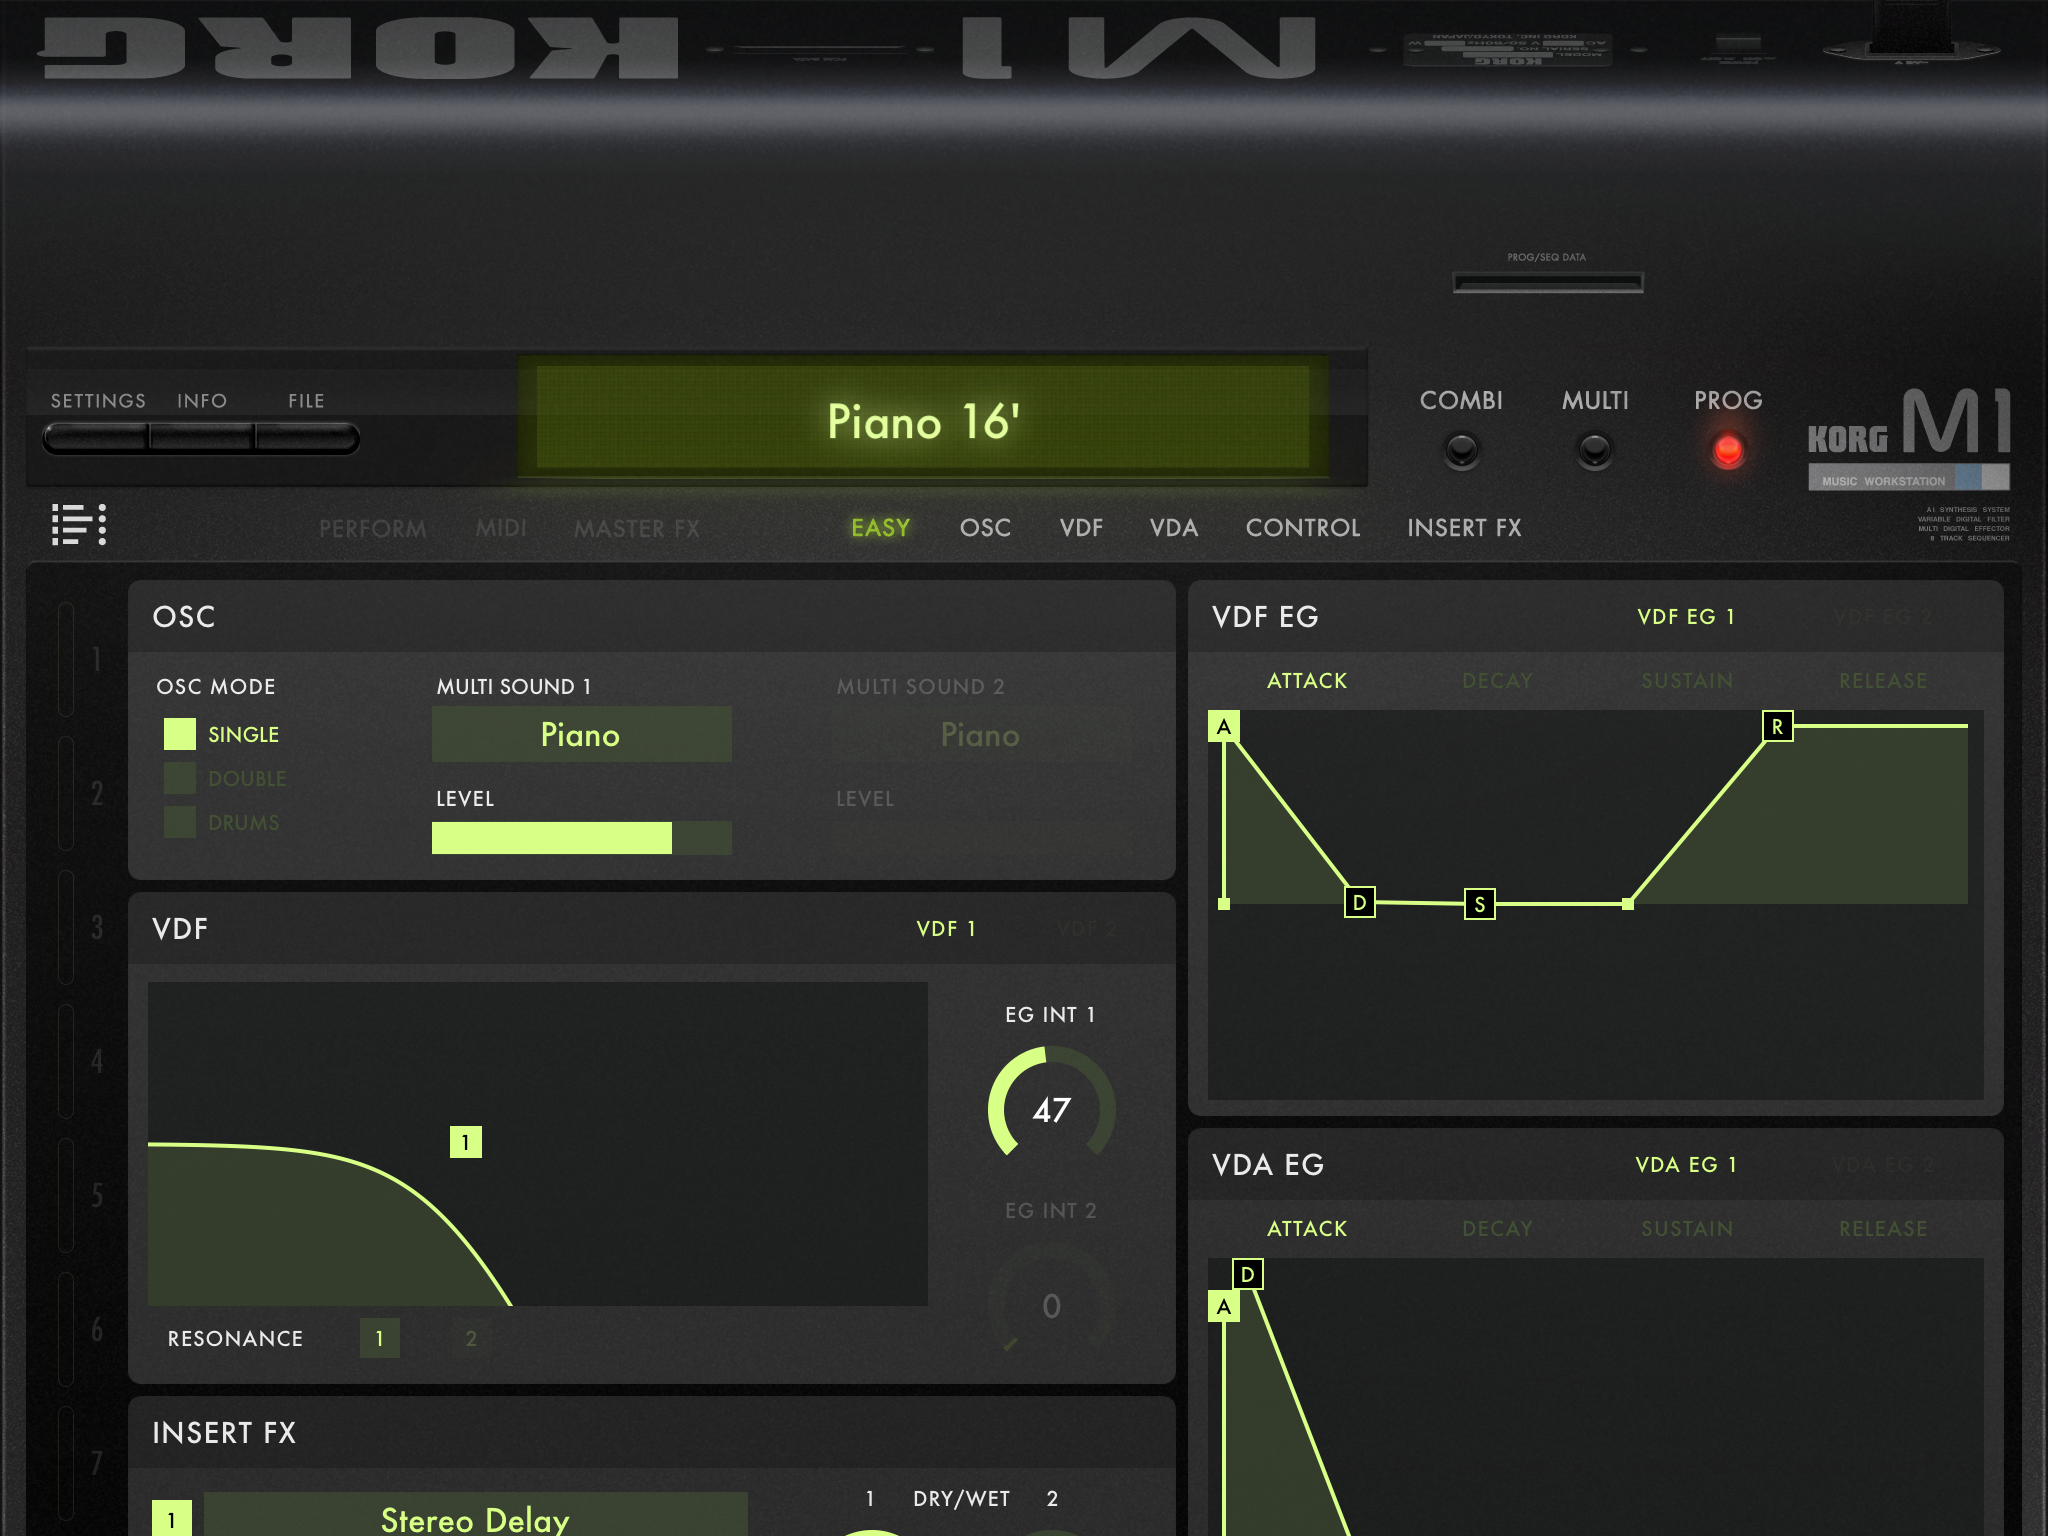
Task: Select RELEASE in VDA EG panel
Action: [1883, 1229]
